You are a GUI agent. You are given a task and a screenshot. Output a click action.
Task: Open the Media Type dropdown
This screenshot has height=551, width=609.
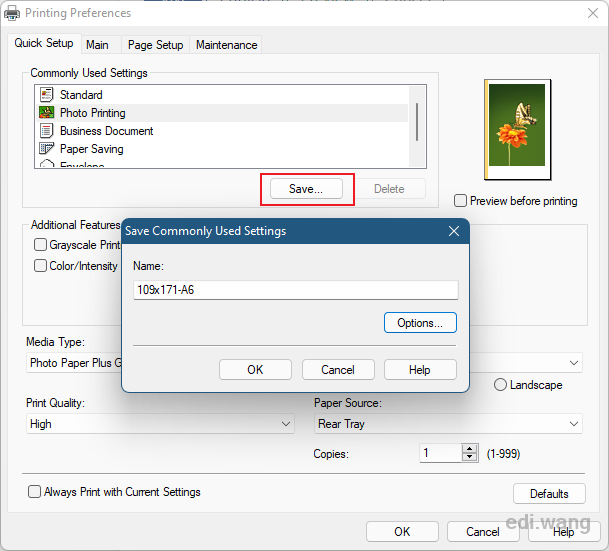[x=74, y=363]
